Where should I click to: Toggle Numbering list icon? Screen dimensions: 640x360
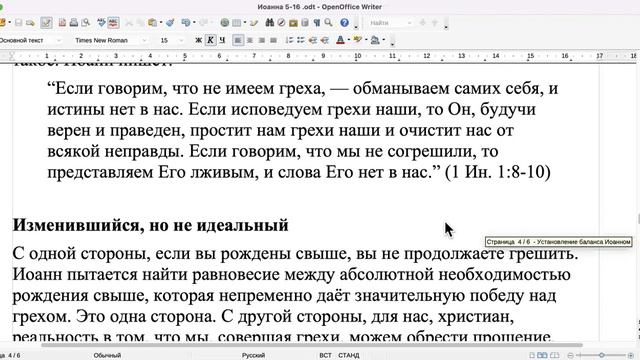click(x=289, y=40)
